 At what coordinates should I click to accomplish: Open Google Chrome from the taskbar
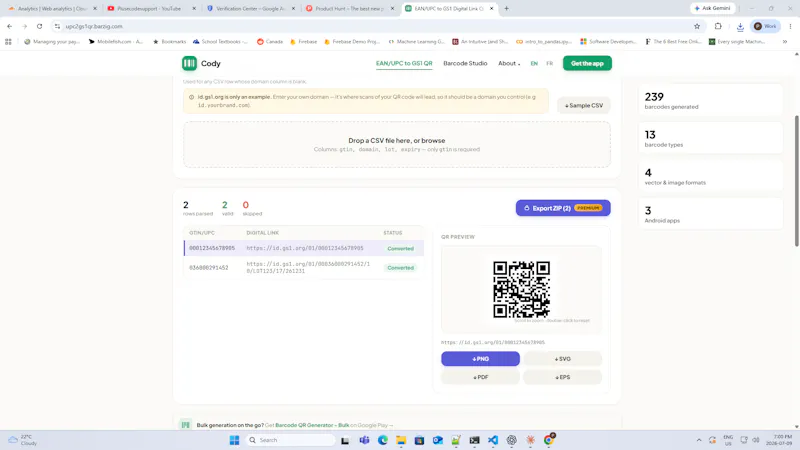point(549,439)
